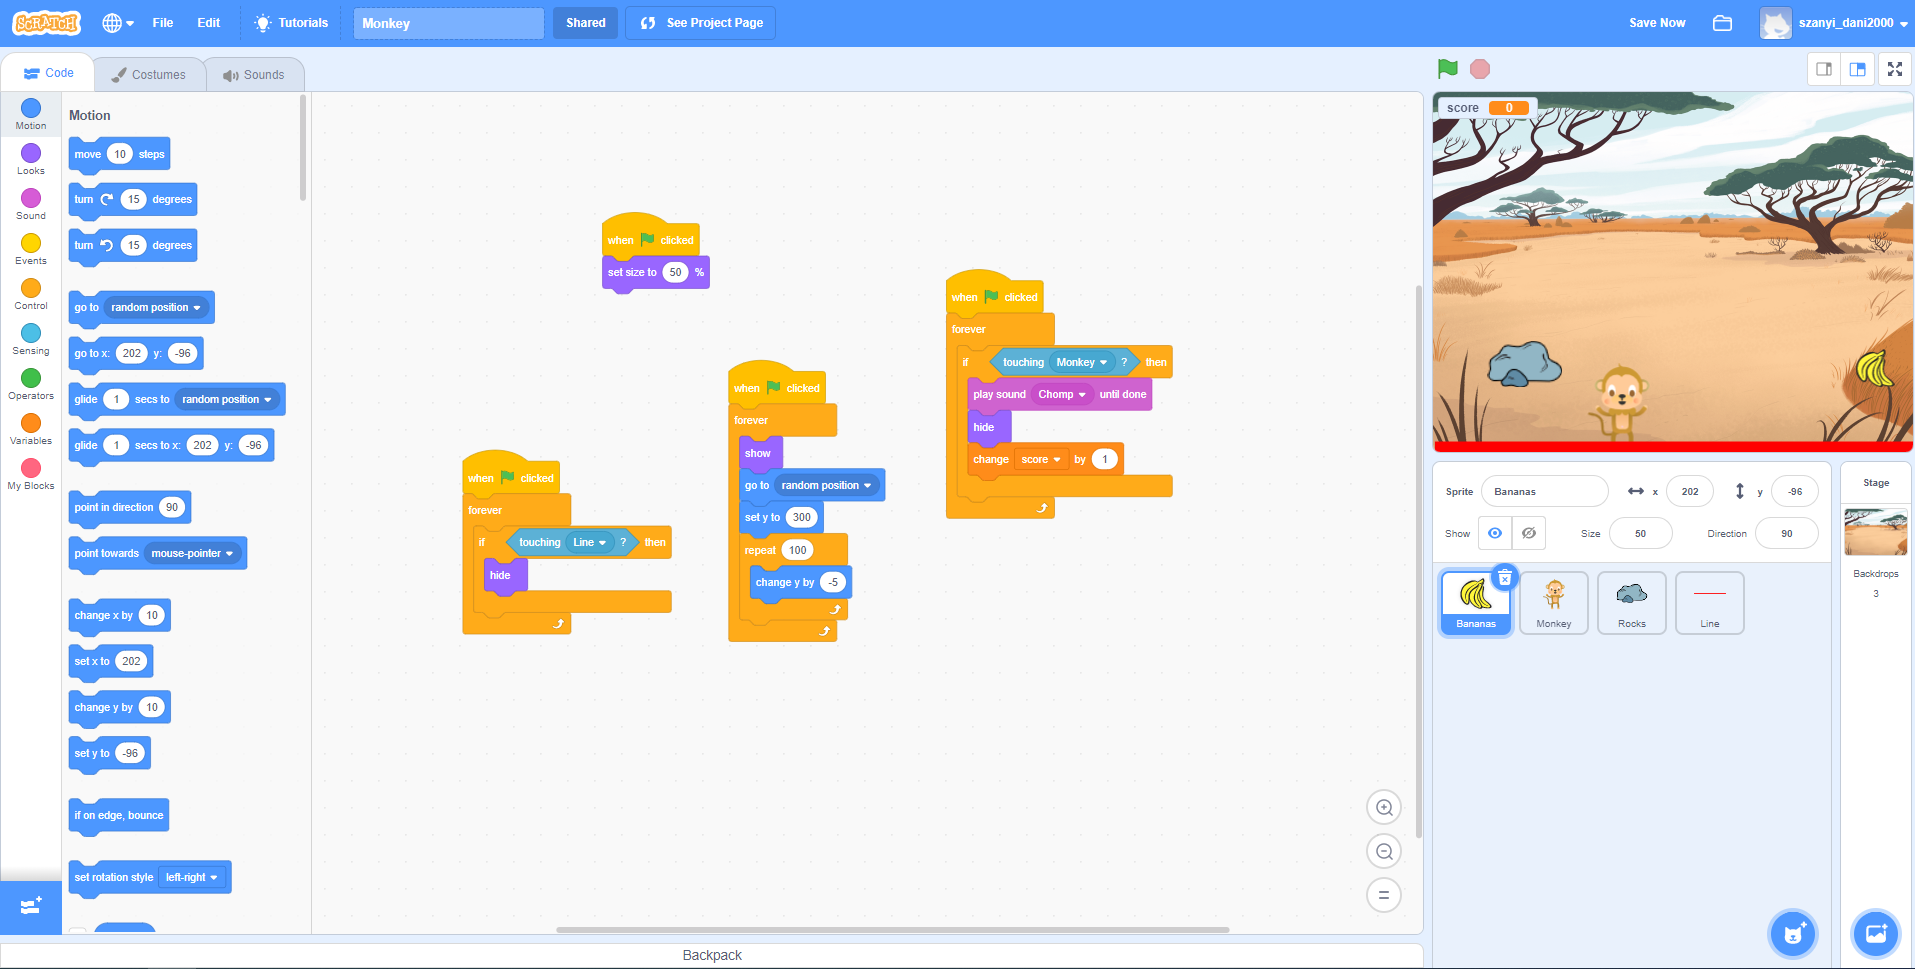Select the My Blocks category
The image size is (1915, 969).
[x=31, y=474]
